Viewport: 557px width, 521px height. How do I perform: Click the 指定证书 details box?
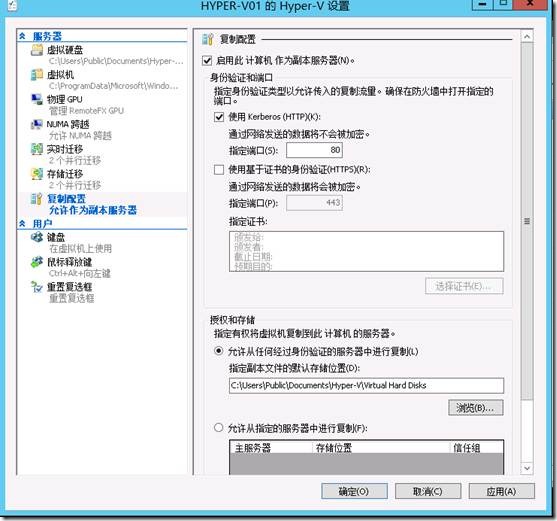[366, 251]
